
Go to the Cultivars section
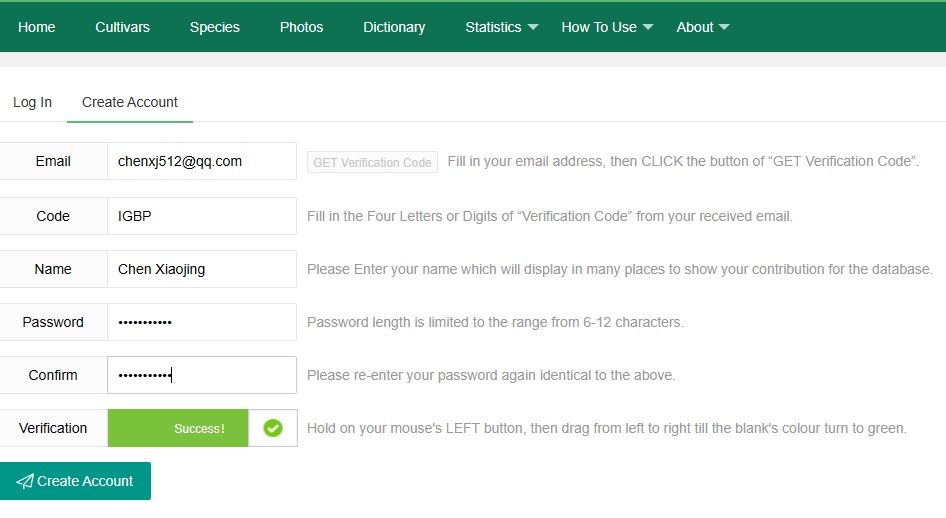pos(122,27)
